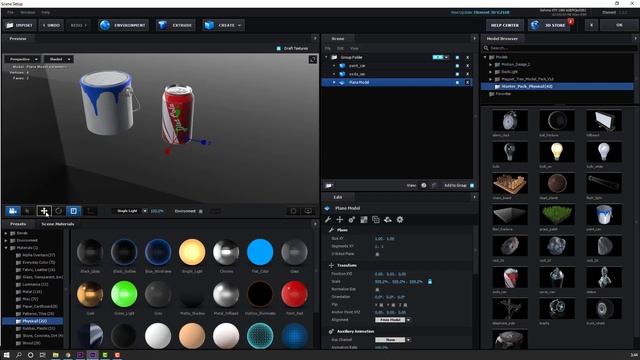Open the wrench settings tab in Edit panel
Viewport: 640px width, 360px height.
(328, 220)
